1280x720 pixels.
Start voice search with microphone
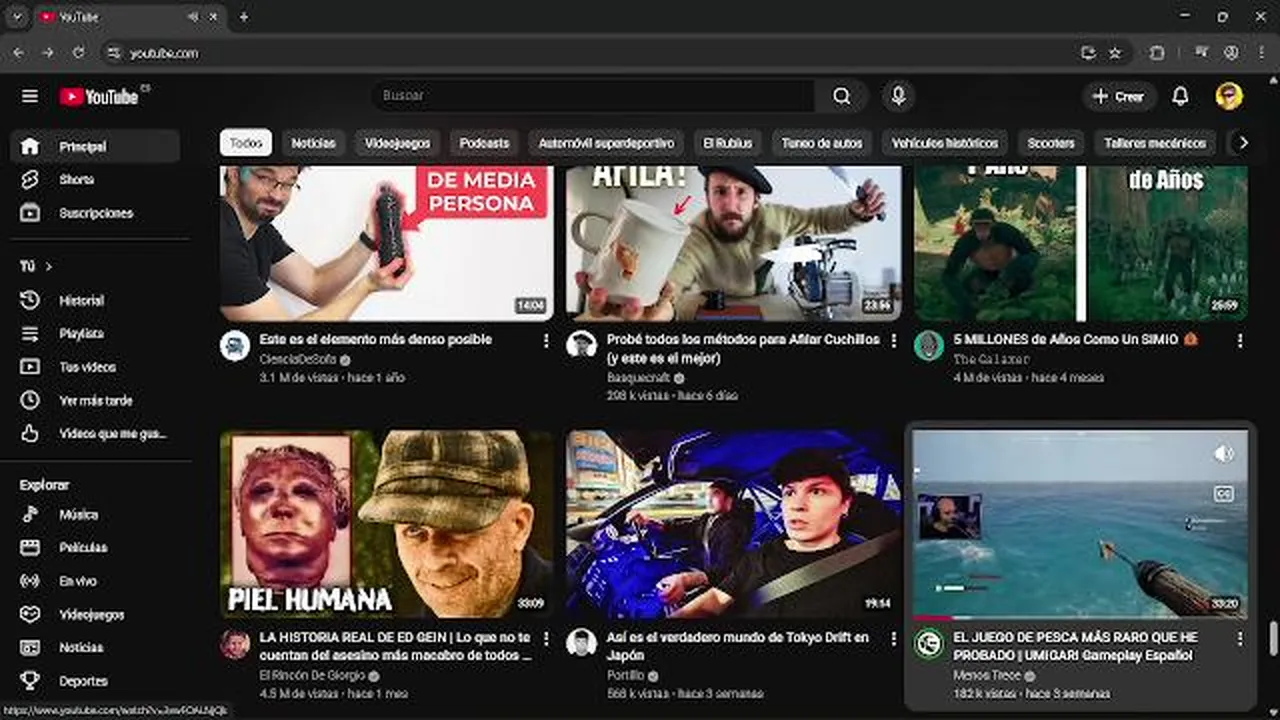(x=899, y=96)
